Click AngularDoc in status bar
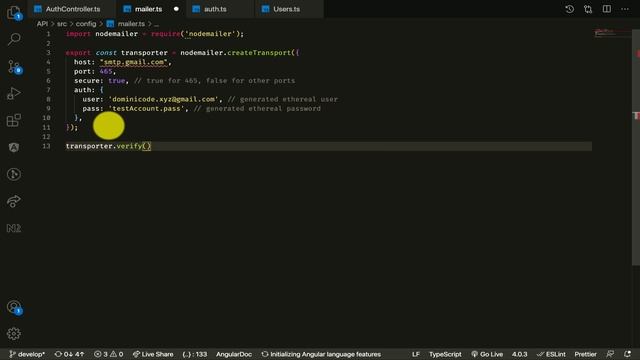The height and width of the screenshot is (360, 640). pos(234,354)
